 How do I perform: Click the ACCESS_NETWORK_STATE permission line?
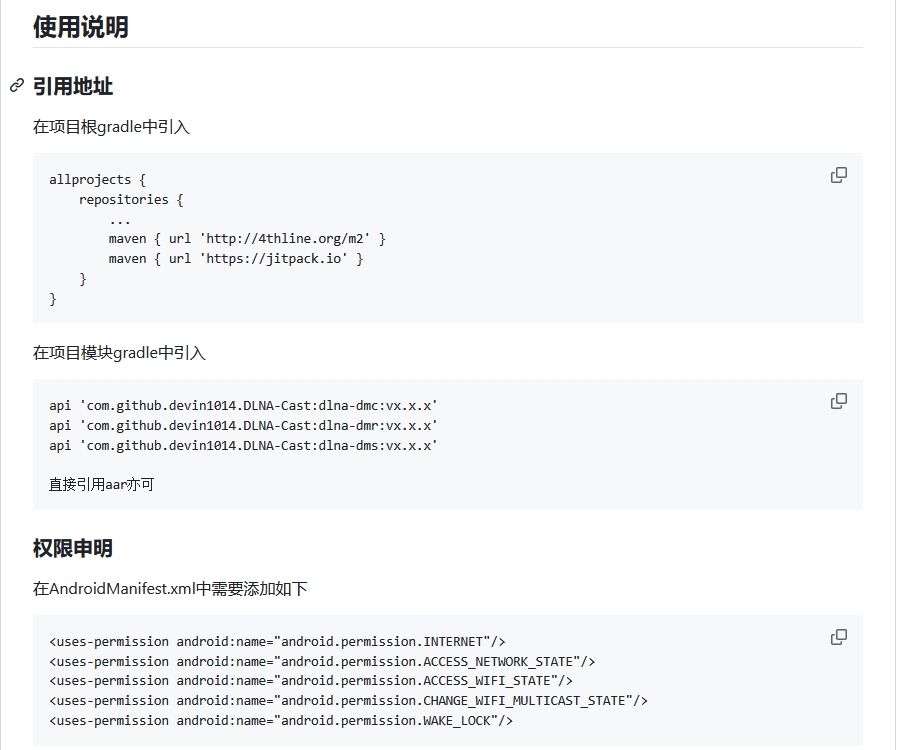click(322, 661)
